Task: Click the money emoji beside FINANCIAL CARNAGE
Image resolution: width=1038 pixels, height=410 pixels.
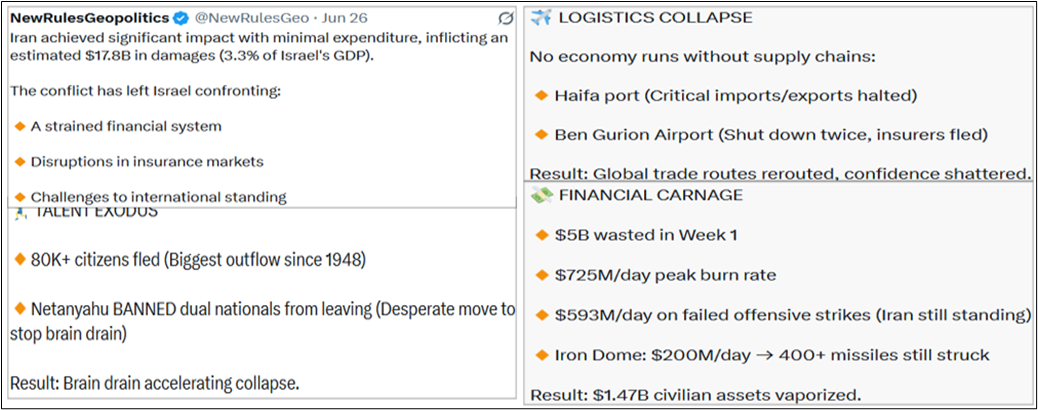Action: tap(542, 195)
